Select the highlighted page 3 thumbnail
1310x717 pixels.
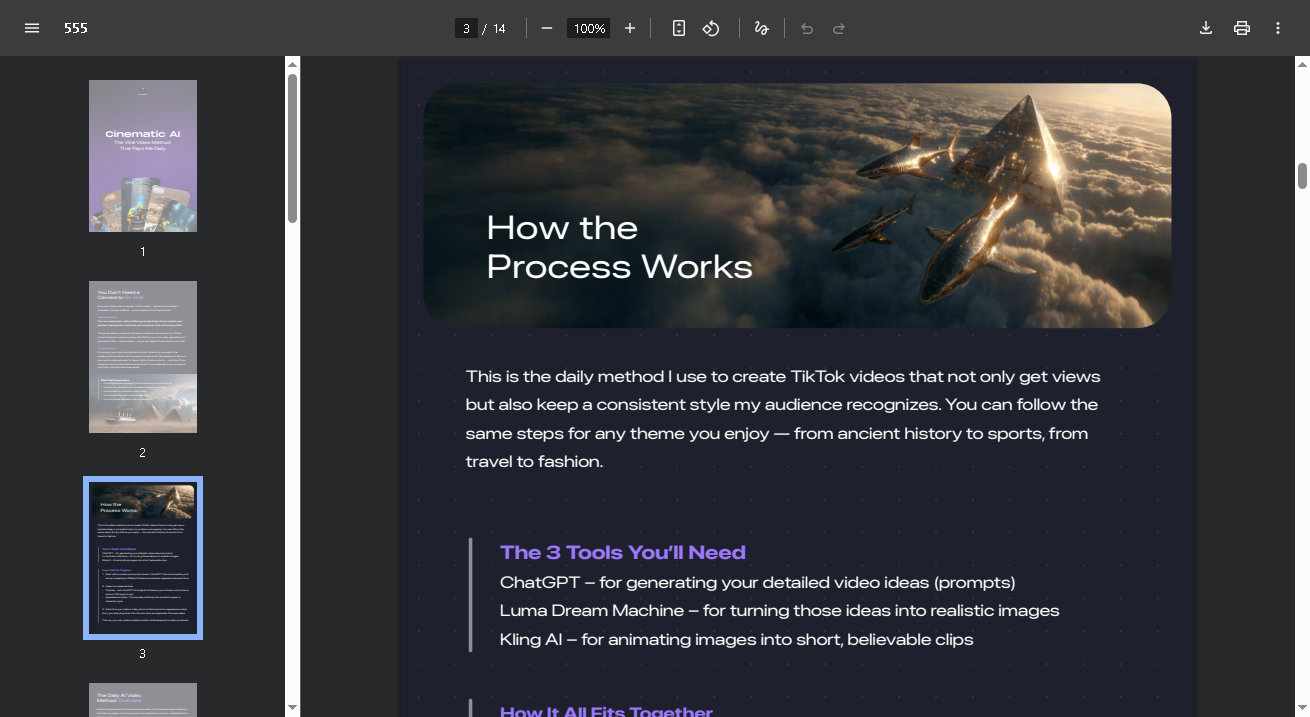(143, 558)
